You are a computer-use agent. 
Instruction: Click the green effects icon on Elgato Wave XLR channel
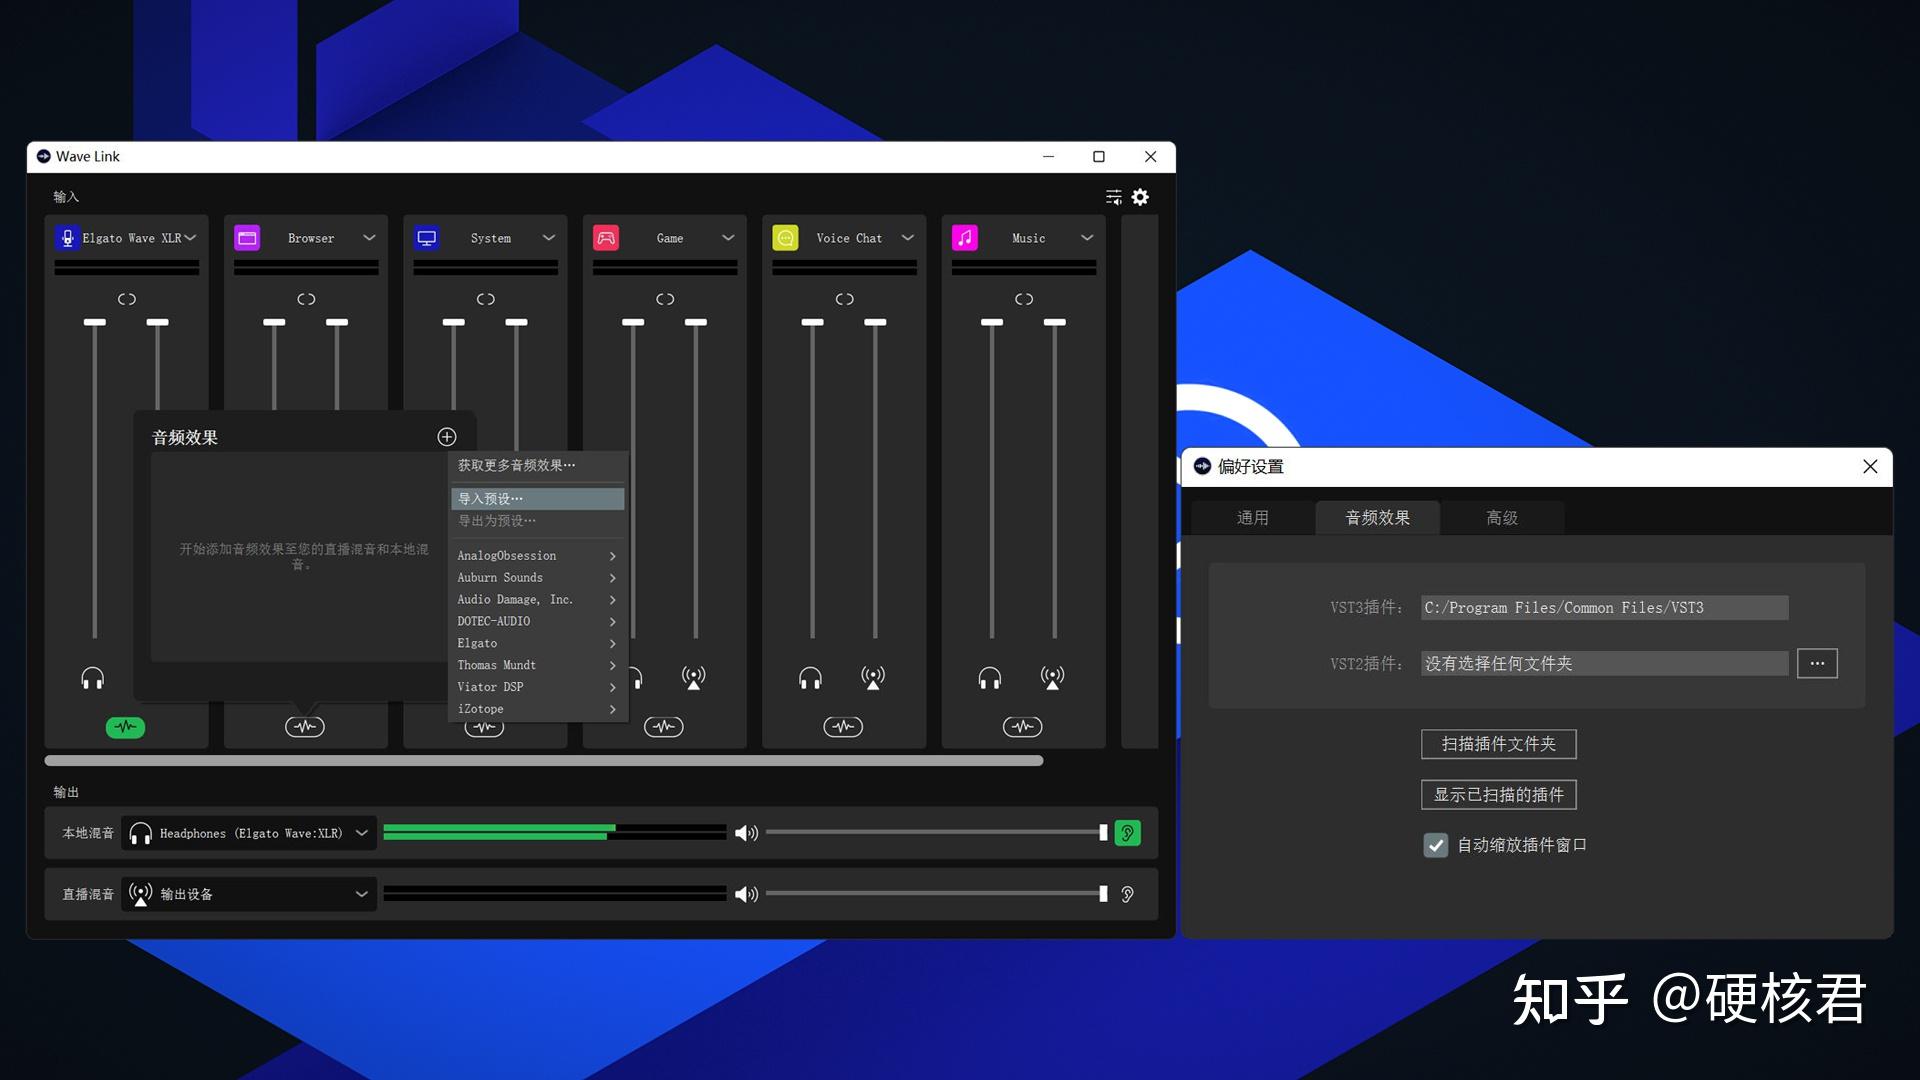tap(124, 727)
